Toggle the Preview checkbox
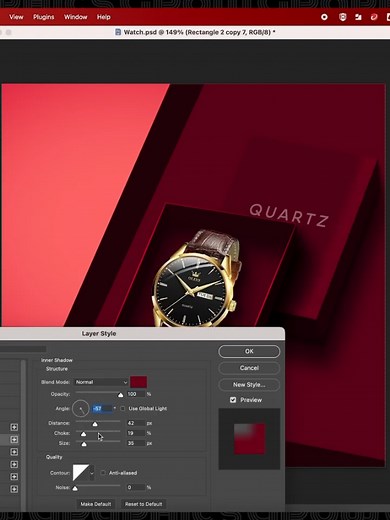 (233, 400)
